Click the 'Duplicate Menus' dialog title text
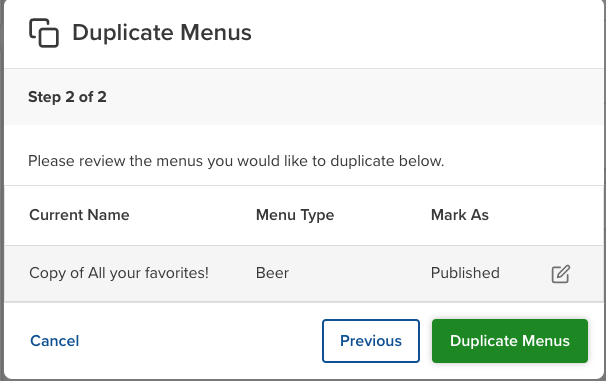This screenshot has height=381, width=606. click(162, 32)
